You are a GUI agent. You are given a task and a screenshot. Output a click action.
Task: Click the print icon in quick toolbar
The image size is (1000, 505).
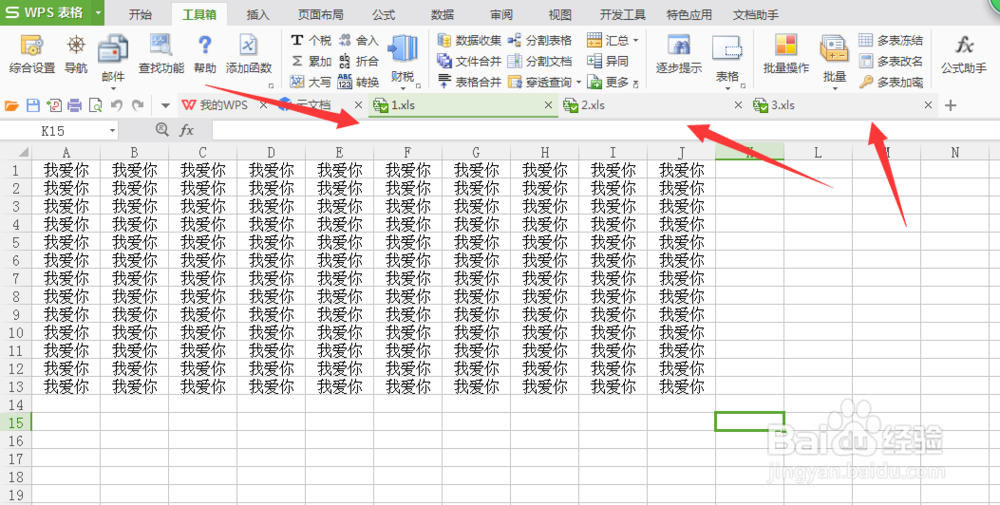pos(75,105)
